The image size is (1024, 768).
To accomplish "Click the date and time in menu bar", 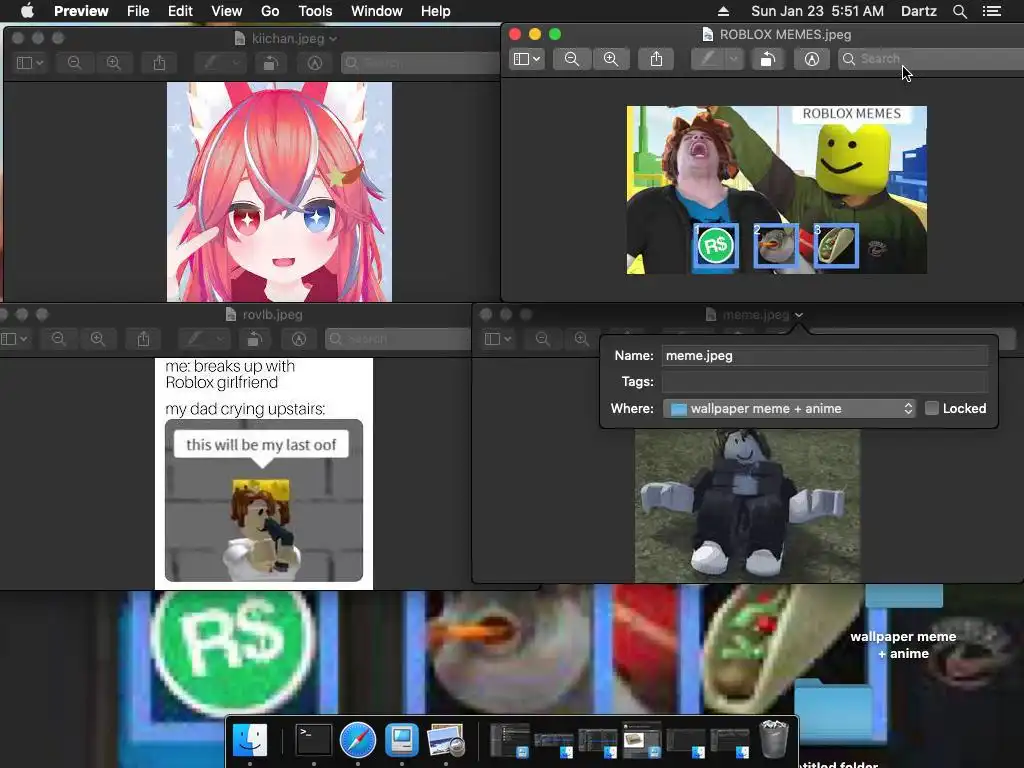I will (x=818, y=11).
